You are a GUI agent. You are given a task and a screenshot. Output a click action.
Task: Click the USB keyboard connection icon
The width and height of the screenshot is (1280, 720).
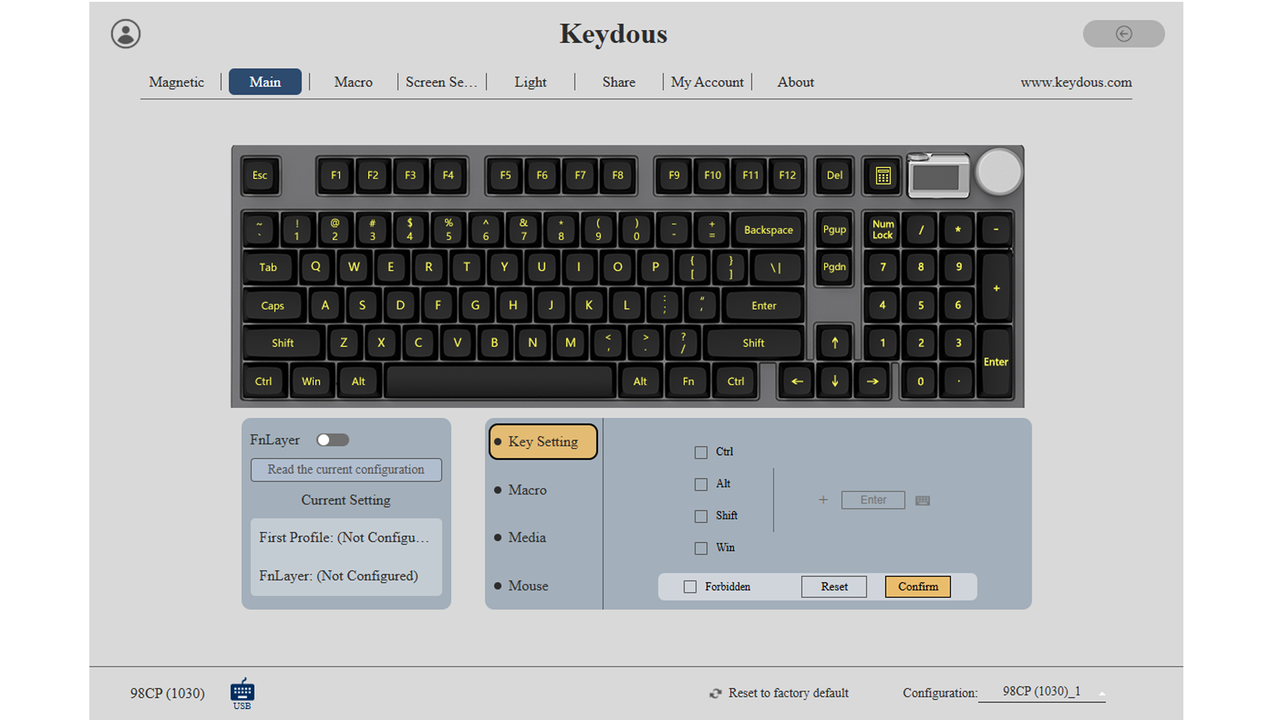click(x=242, y=693)
